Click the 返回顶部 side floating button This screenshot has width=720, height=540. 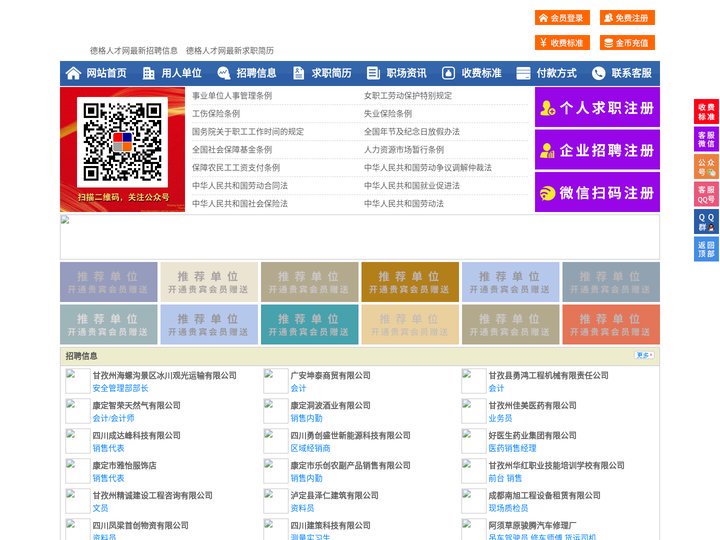coord(706,249)
